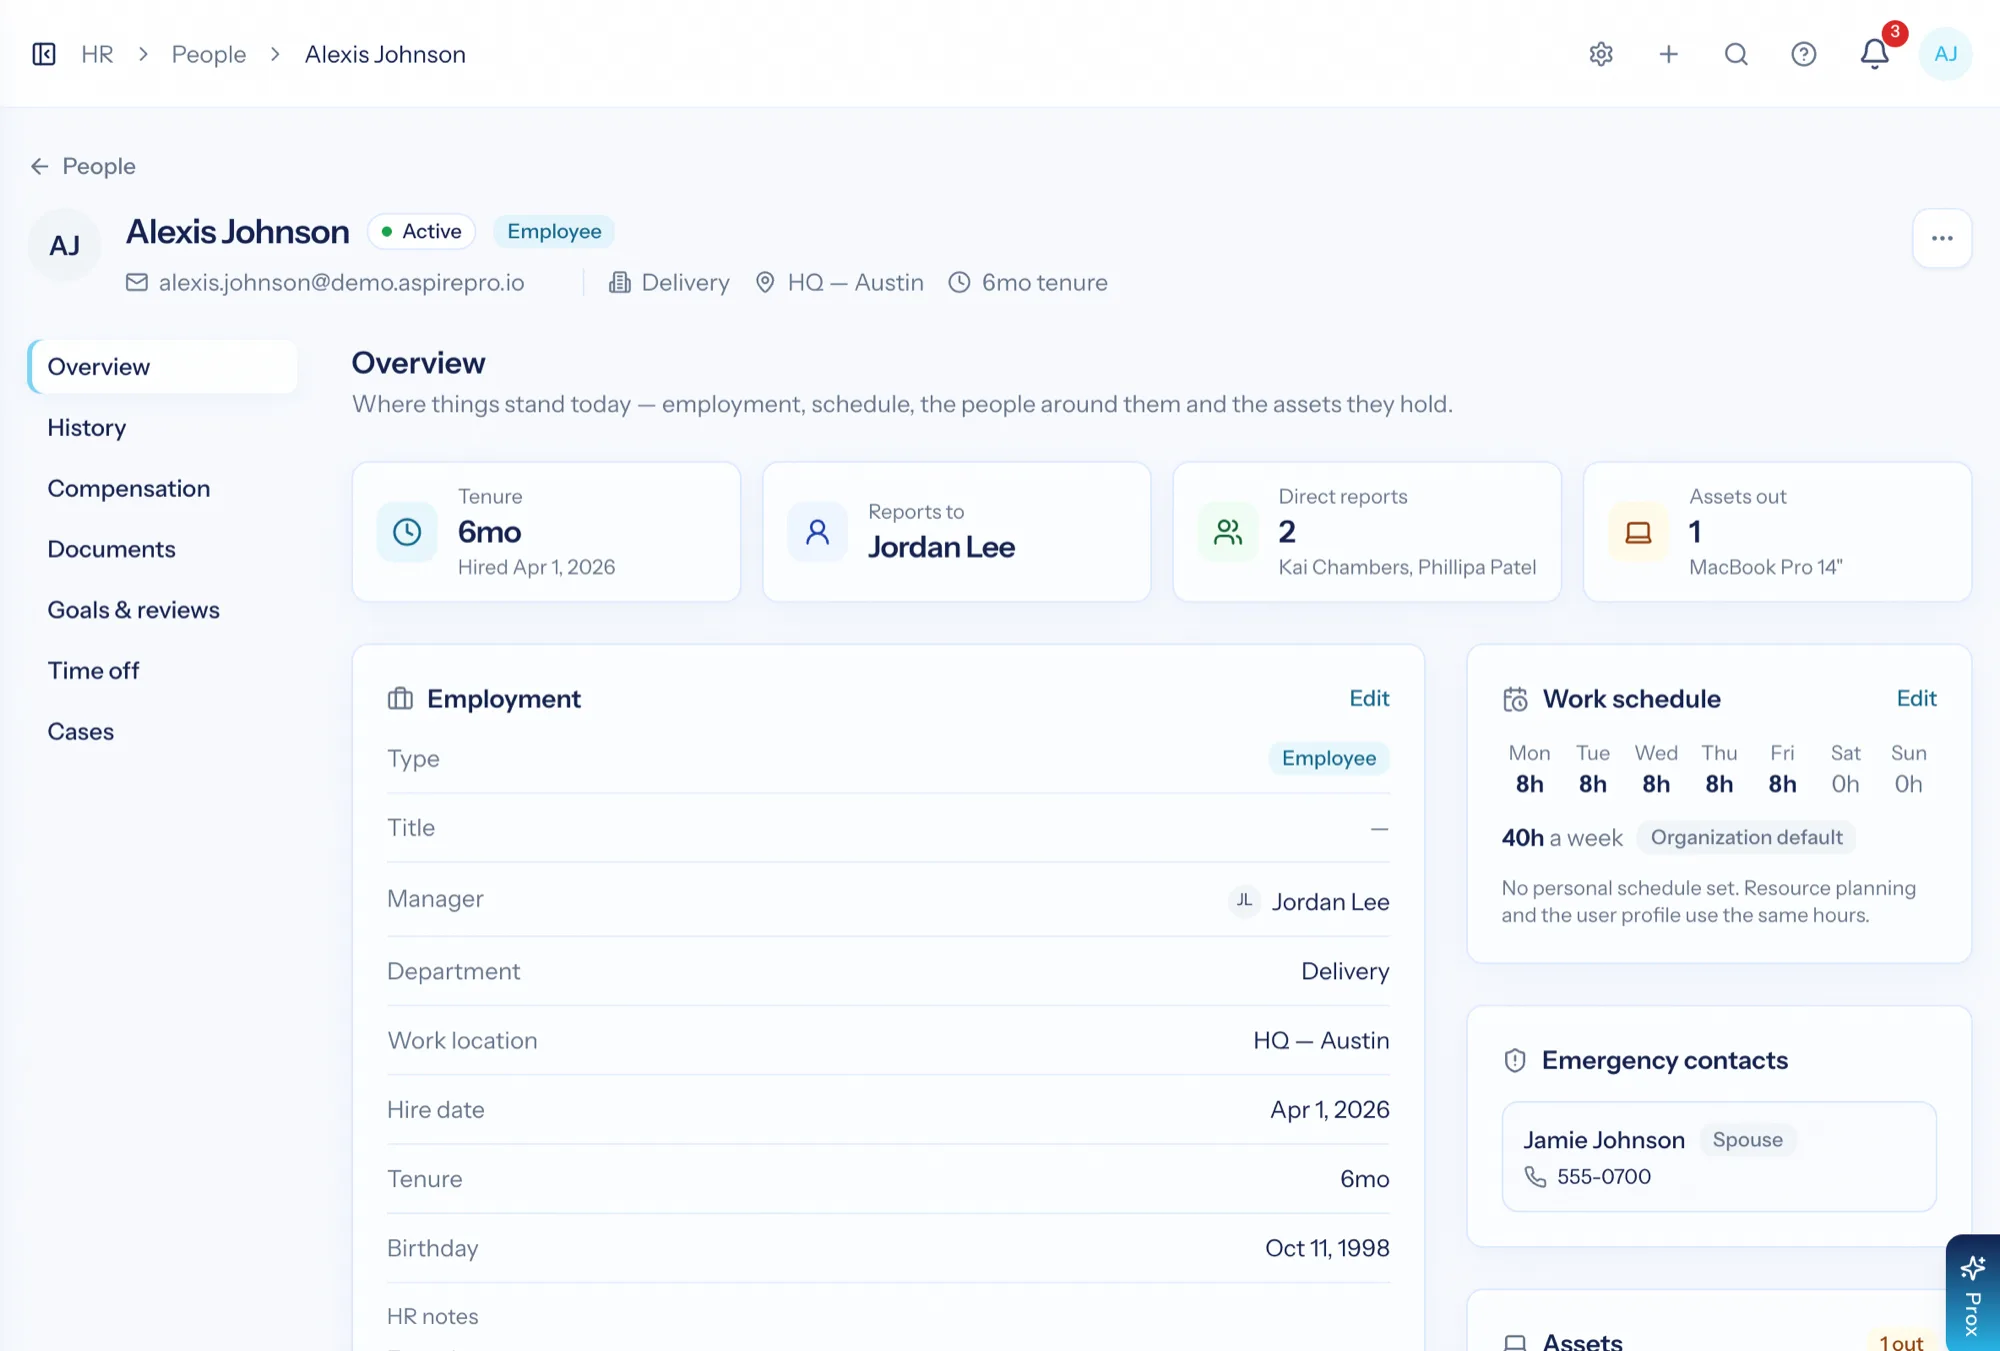Click the alexis.johnson@demo.aspirepro.io email
Screen dimensions: 2000x1351
point(342,283)
